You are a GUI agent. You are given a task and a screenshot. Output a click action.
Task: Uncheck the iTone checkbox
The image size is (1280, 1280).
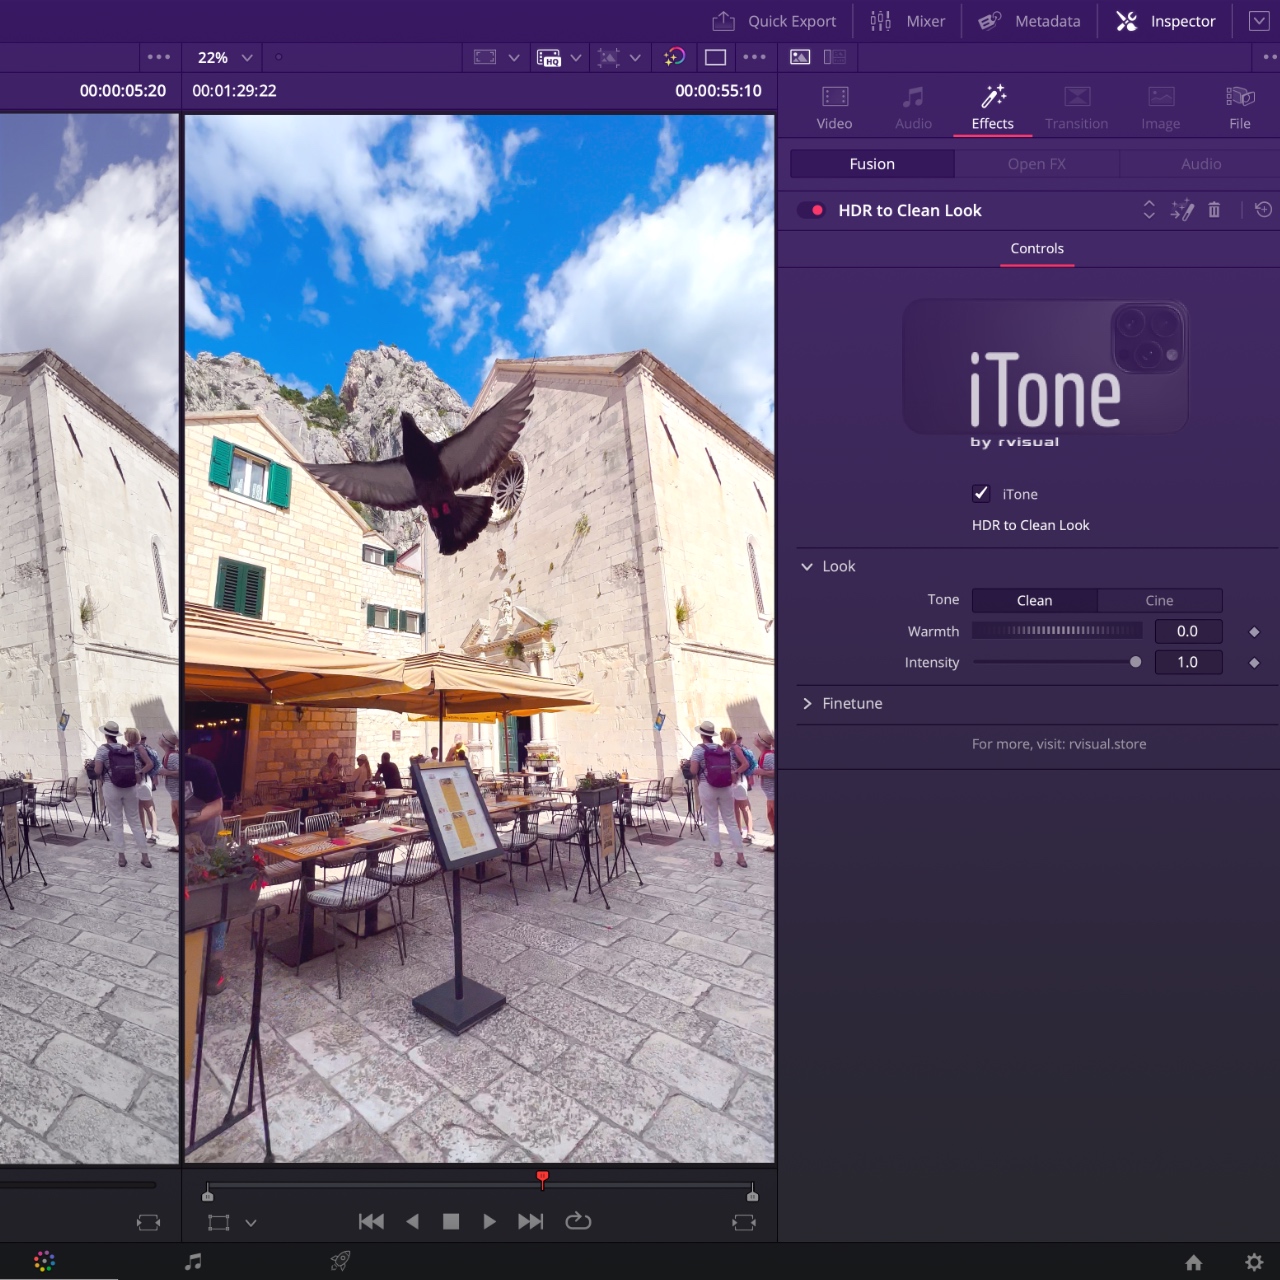pyautogui.click(x=981, y=493)
